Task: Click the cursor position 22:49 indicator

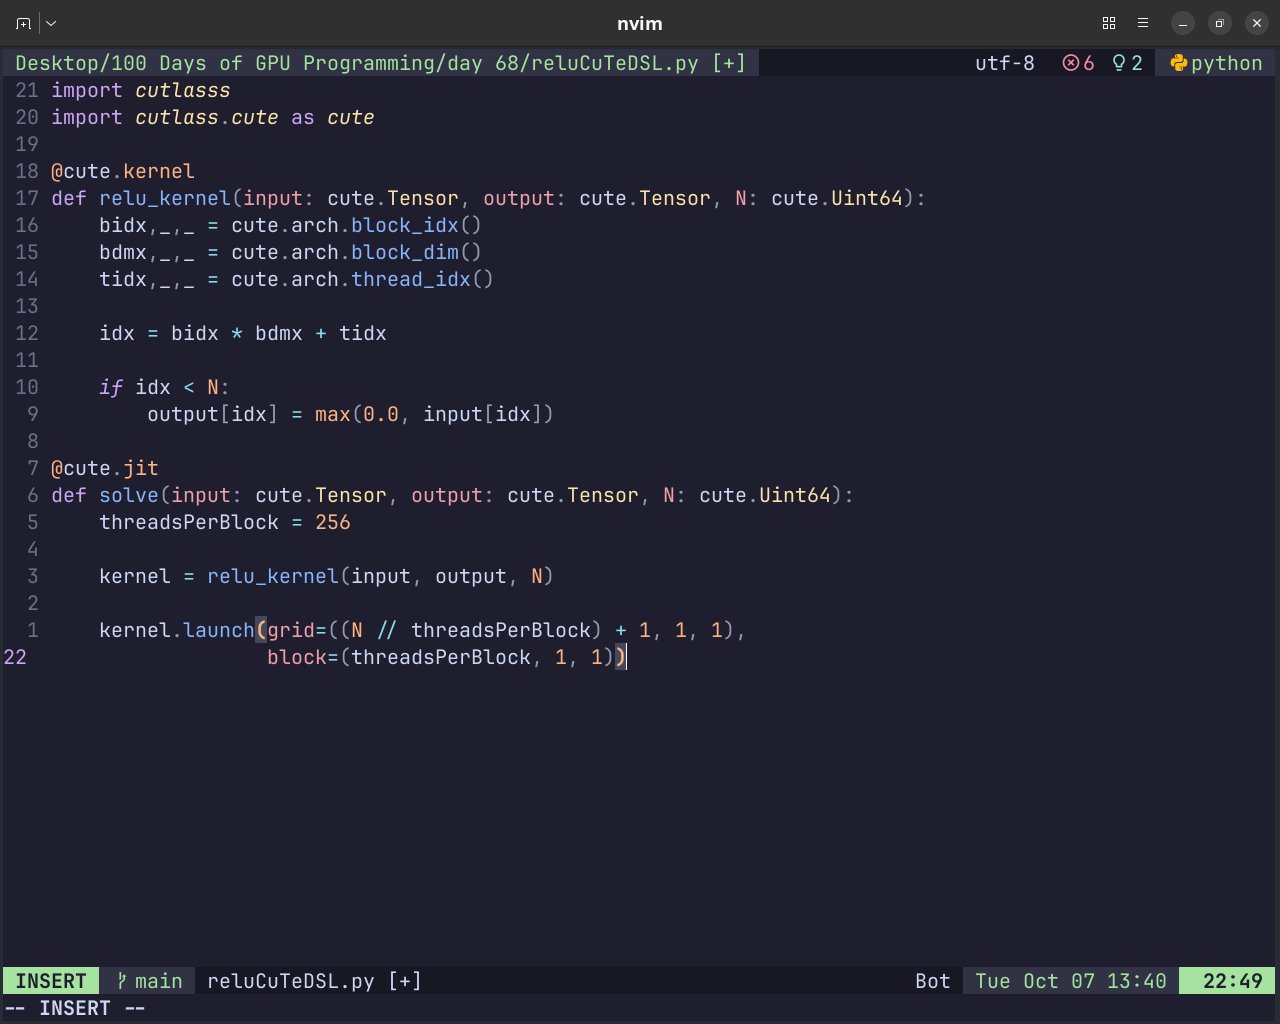Action: 1232,981
